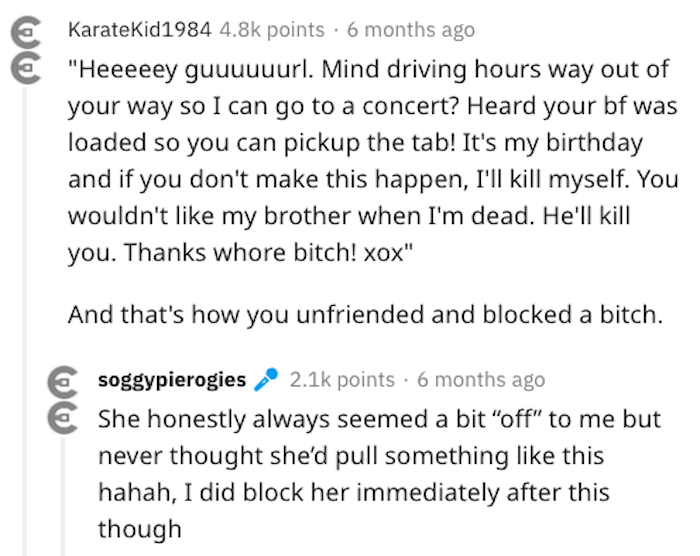The image size is (700, 556).
Task: Open soggypierogies' user profile
Action: point(172,380)
